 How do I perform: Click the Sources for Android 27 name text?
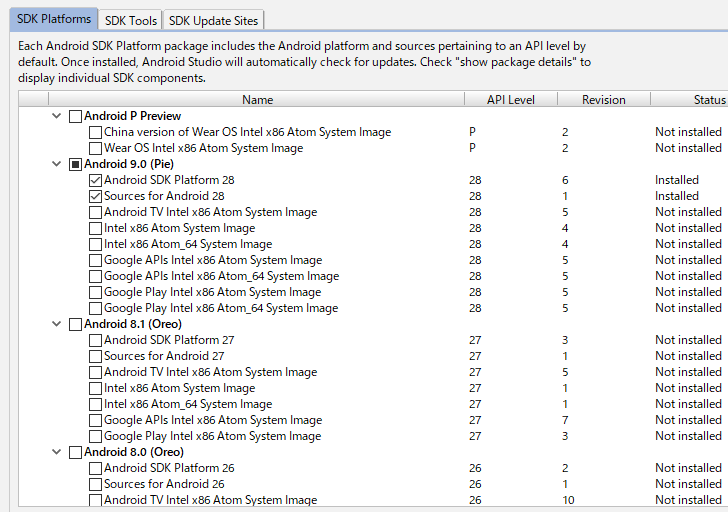coord(164,356)
